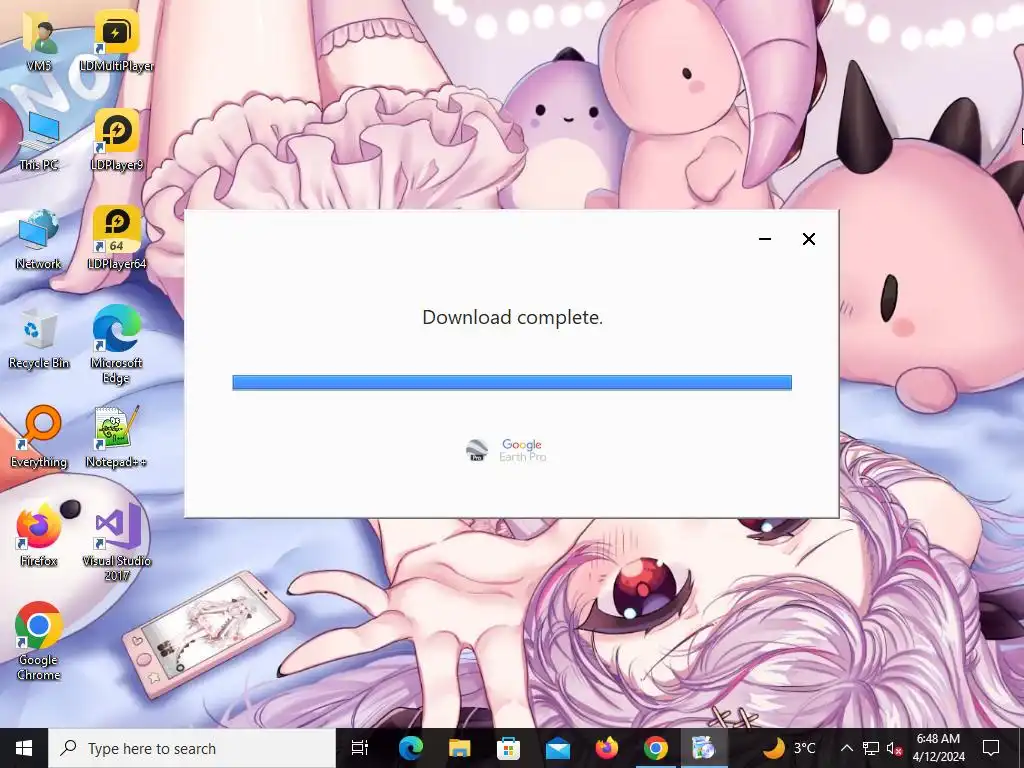
Task: Open the notification center icon
Action: 991,748
